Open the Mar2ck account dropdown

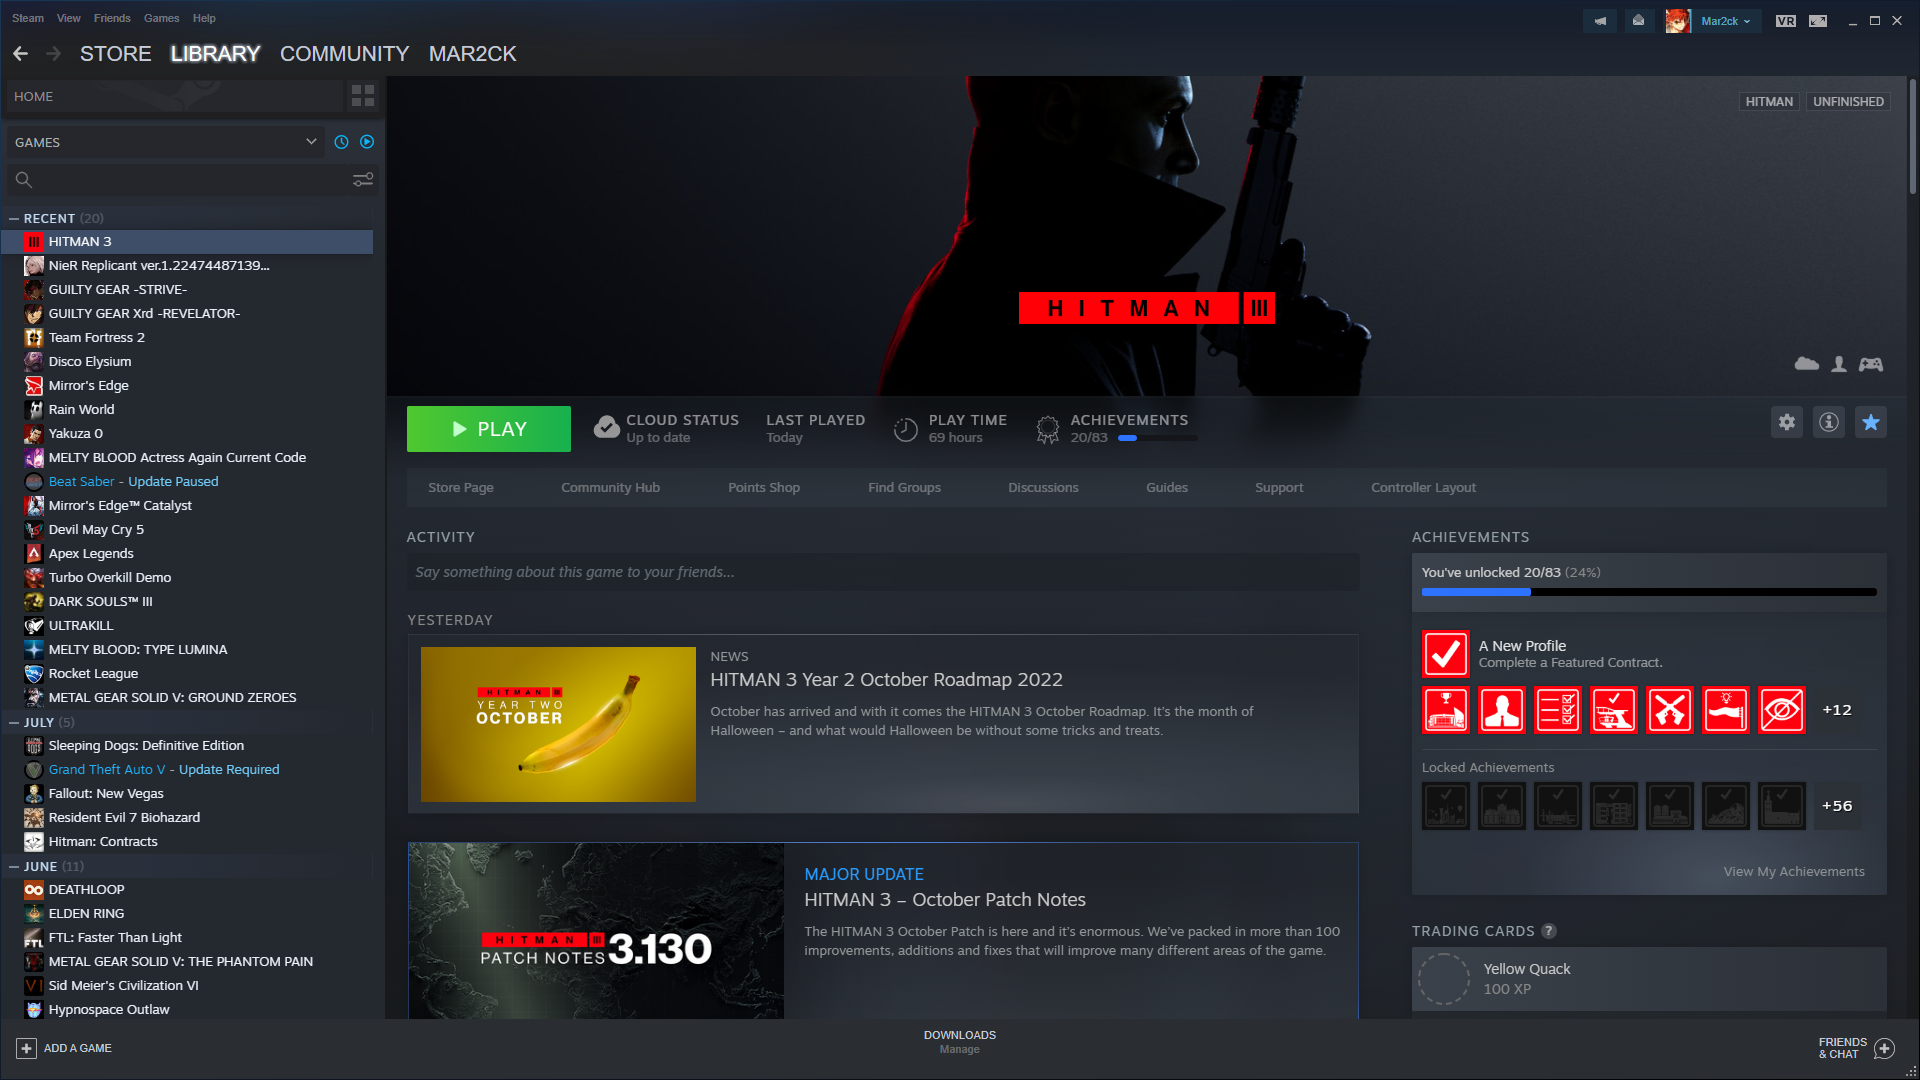coord(1725,21)
